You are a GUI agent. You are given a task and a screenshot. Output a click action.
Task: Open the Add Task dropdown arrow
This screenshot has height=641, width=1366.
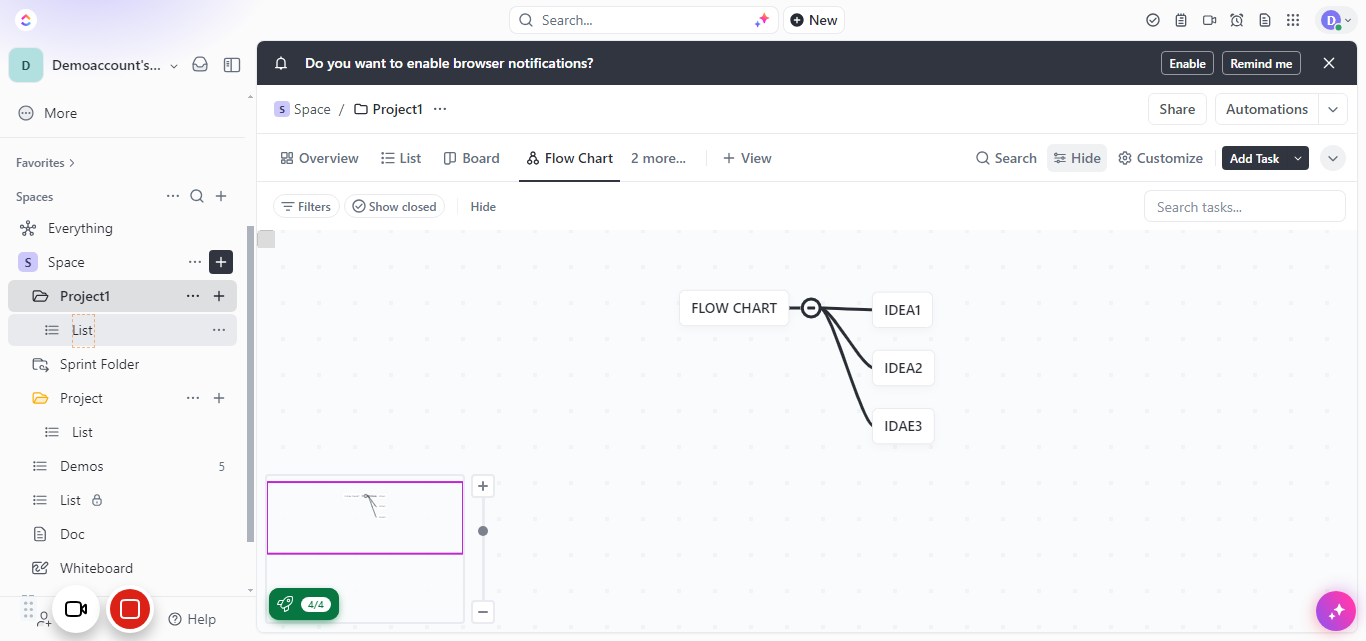1298,158
